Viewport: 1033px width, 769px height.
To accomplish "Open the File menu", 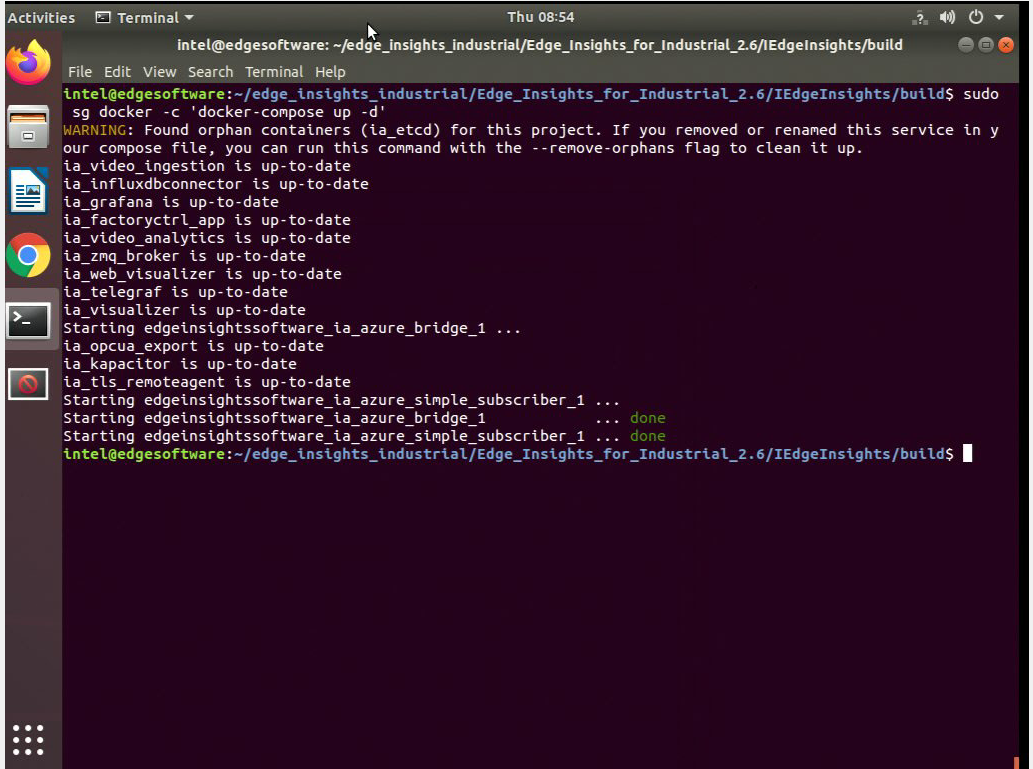I will (x=80, y=72).
